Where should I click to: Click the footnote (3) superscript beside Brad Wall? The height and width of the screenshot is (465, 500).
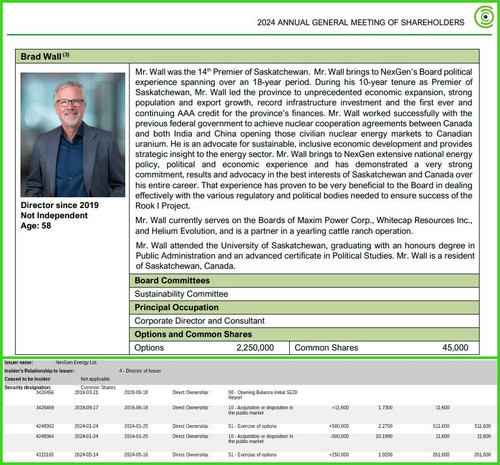pyautogui.click(x=66, y=55)
